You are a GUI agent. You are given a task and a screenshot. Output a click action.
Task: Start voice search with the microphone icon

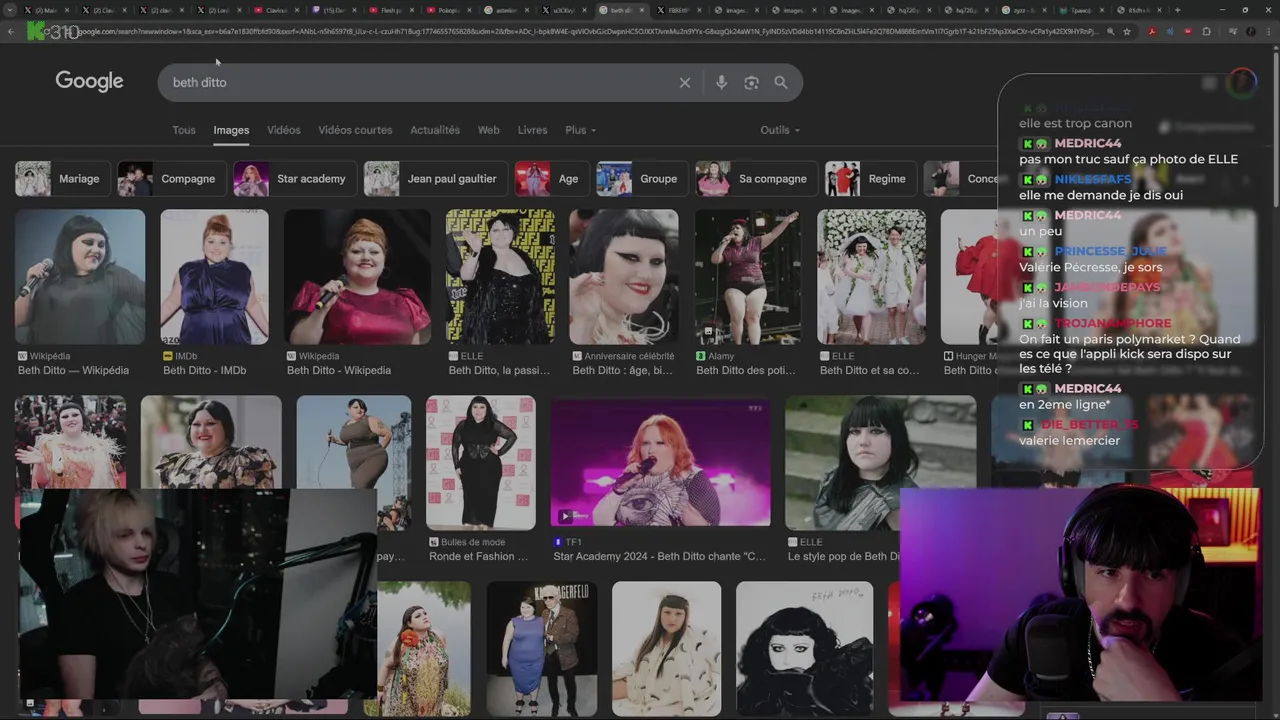click(x=721, y=83)
